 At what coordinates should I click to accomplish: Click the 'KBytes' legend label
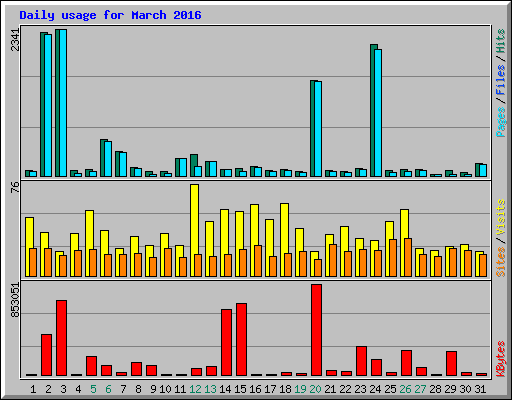(501, 359)
